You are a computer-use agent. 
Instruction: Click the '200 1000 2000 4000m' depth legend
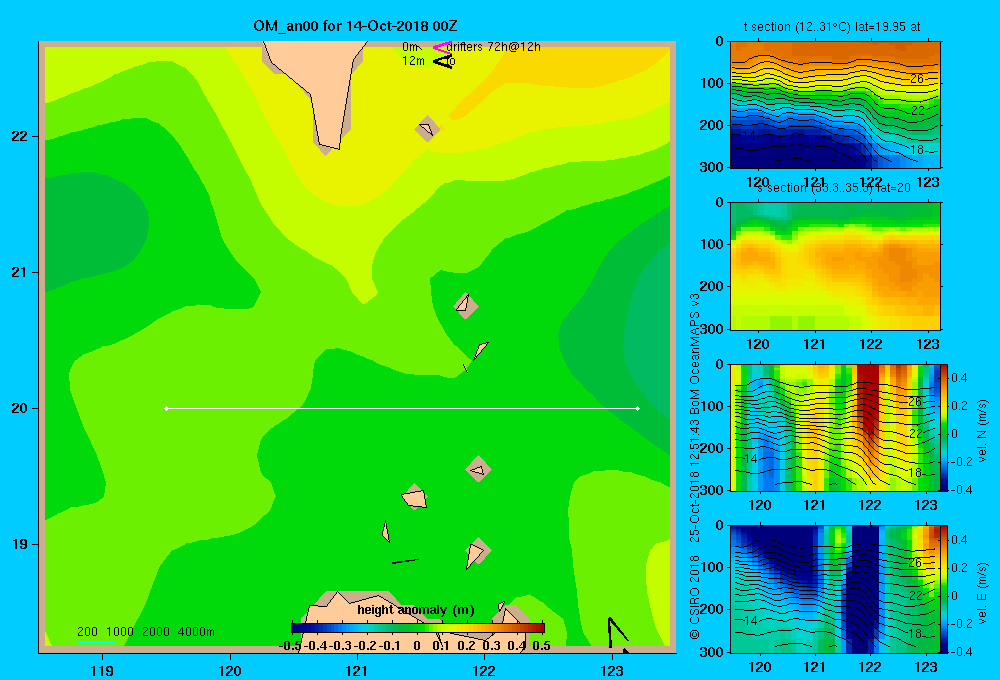(145, 632)
